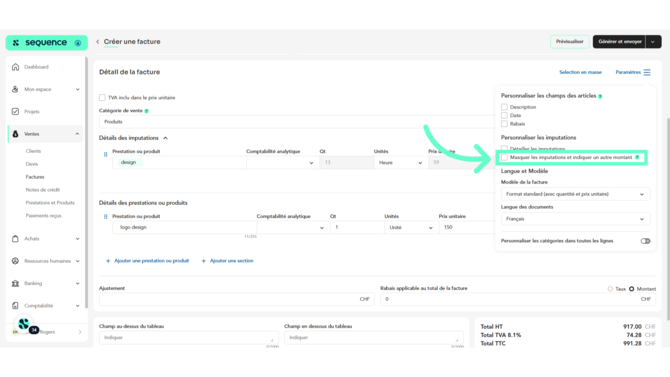Screen dimensions: 670x377
Task: Click the info icon next to Catégorie de vente
Action: coord(147,111)
